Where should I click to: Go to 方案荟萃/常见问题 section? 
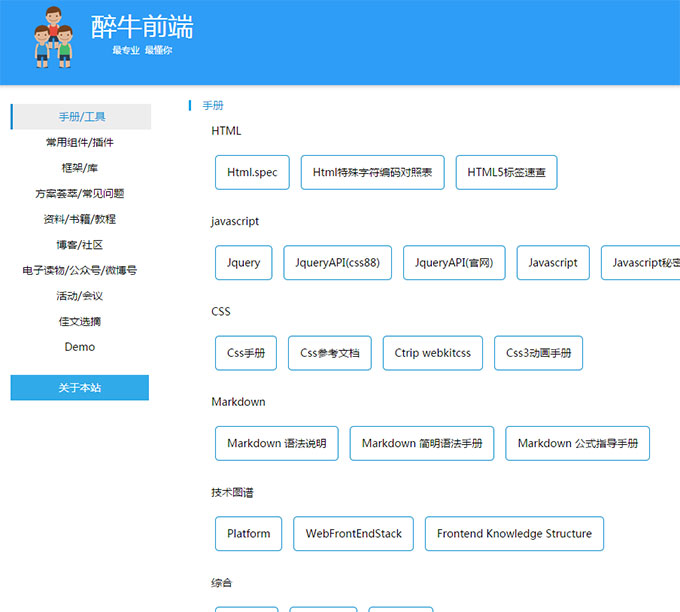point(80,193)
